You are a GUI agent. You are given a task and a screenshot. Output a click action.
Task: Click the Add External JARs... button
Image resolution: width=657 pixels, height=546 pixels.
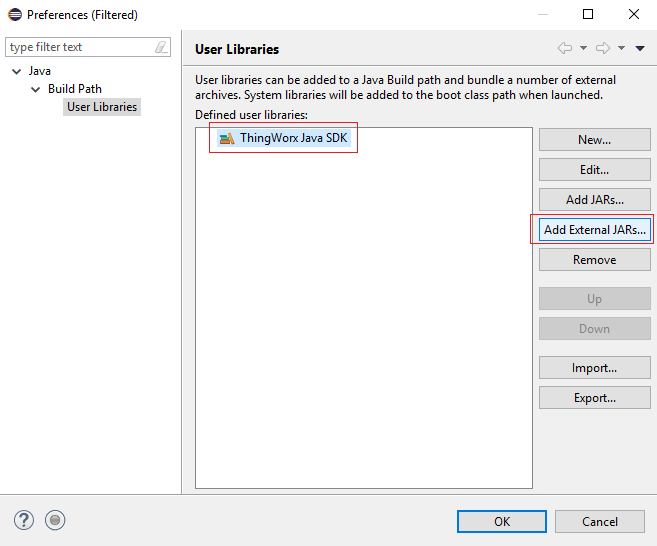[x=595, y=230]
